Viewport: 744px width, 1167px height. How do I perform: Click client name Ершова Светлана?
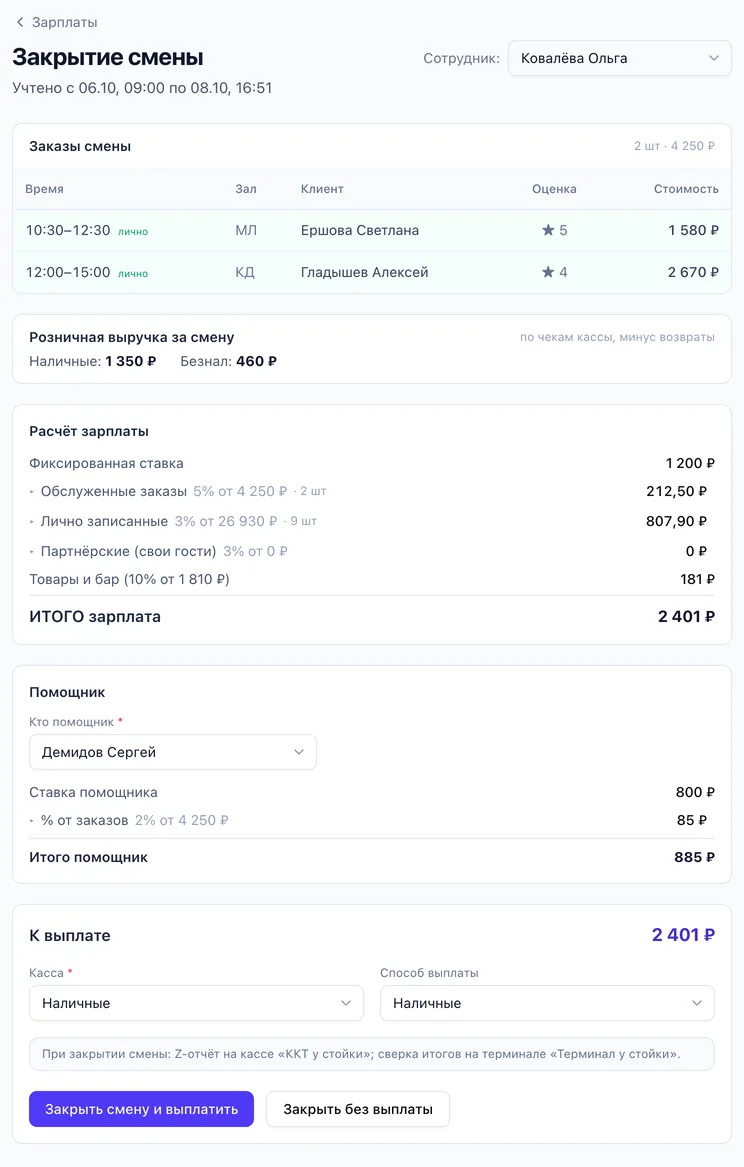point(359,231)
